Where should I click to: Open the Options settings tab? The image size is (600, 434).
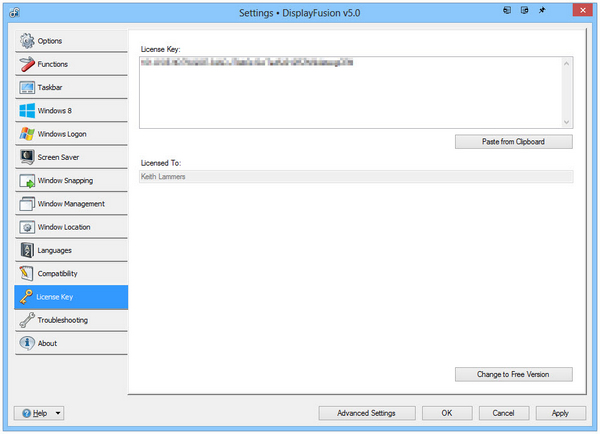coord(71,41)
